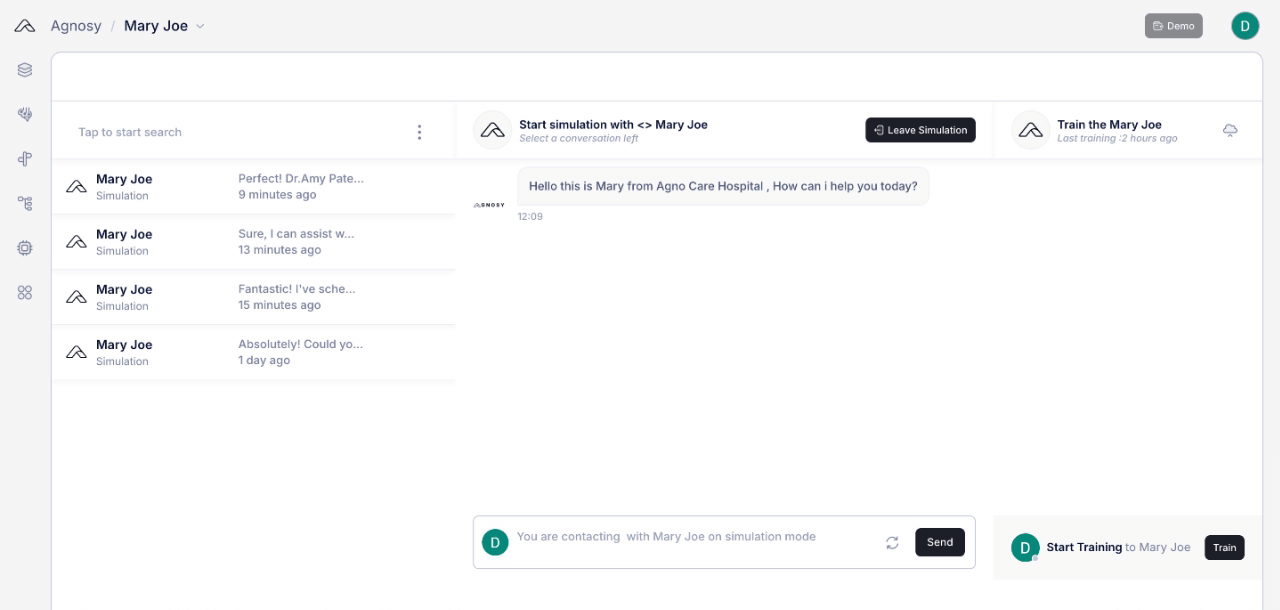
Task: Select conversation starting "Fantastic! I've sche..."
Action: [x=253, y=297]
